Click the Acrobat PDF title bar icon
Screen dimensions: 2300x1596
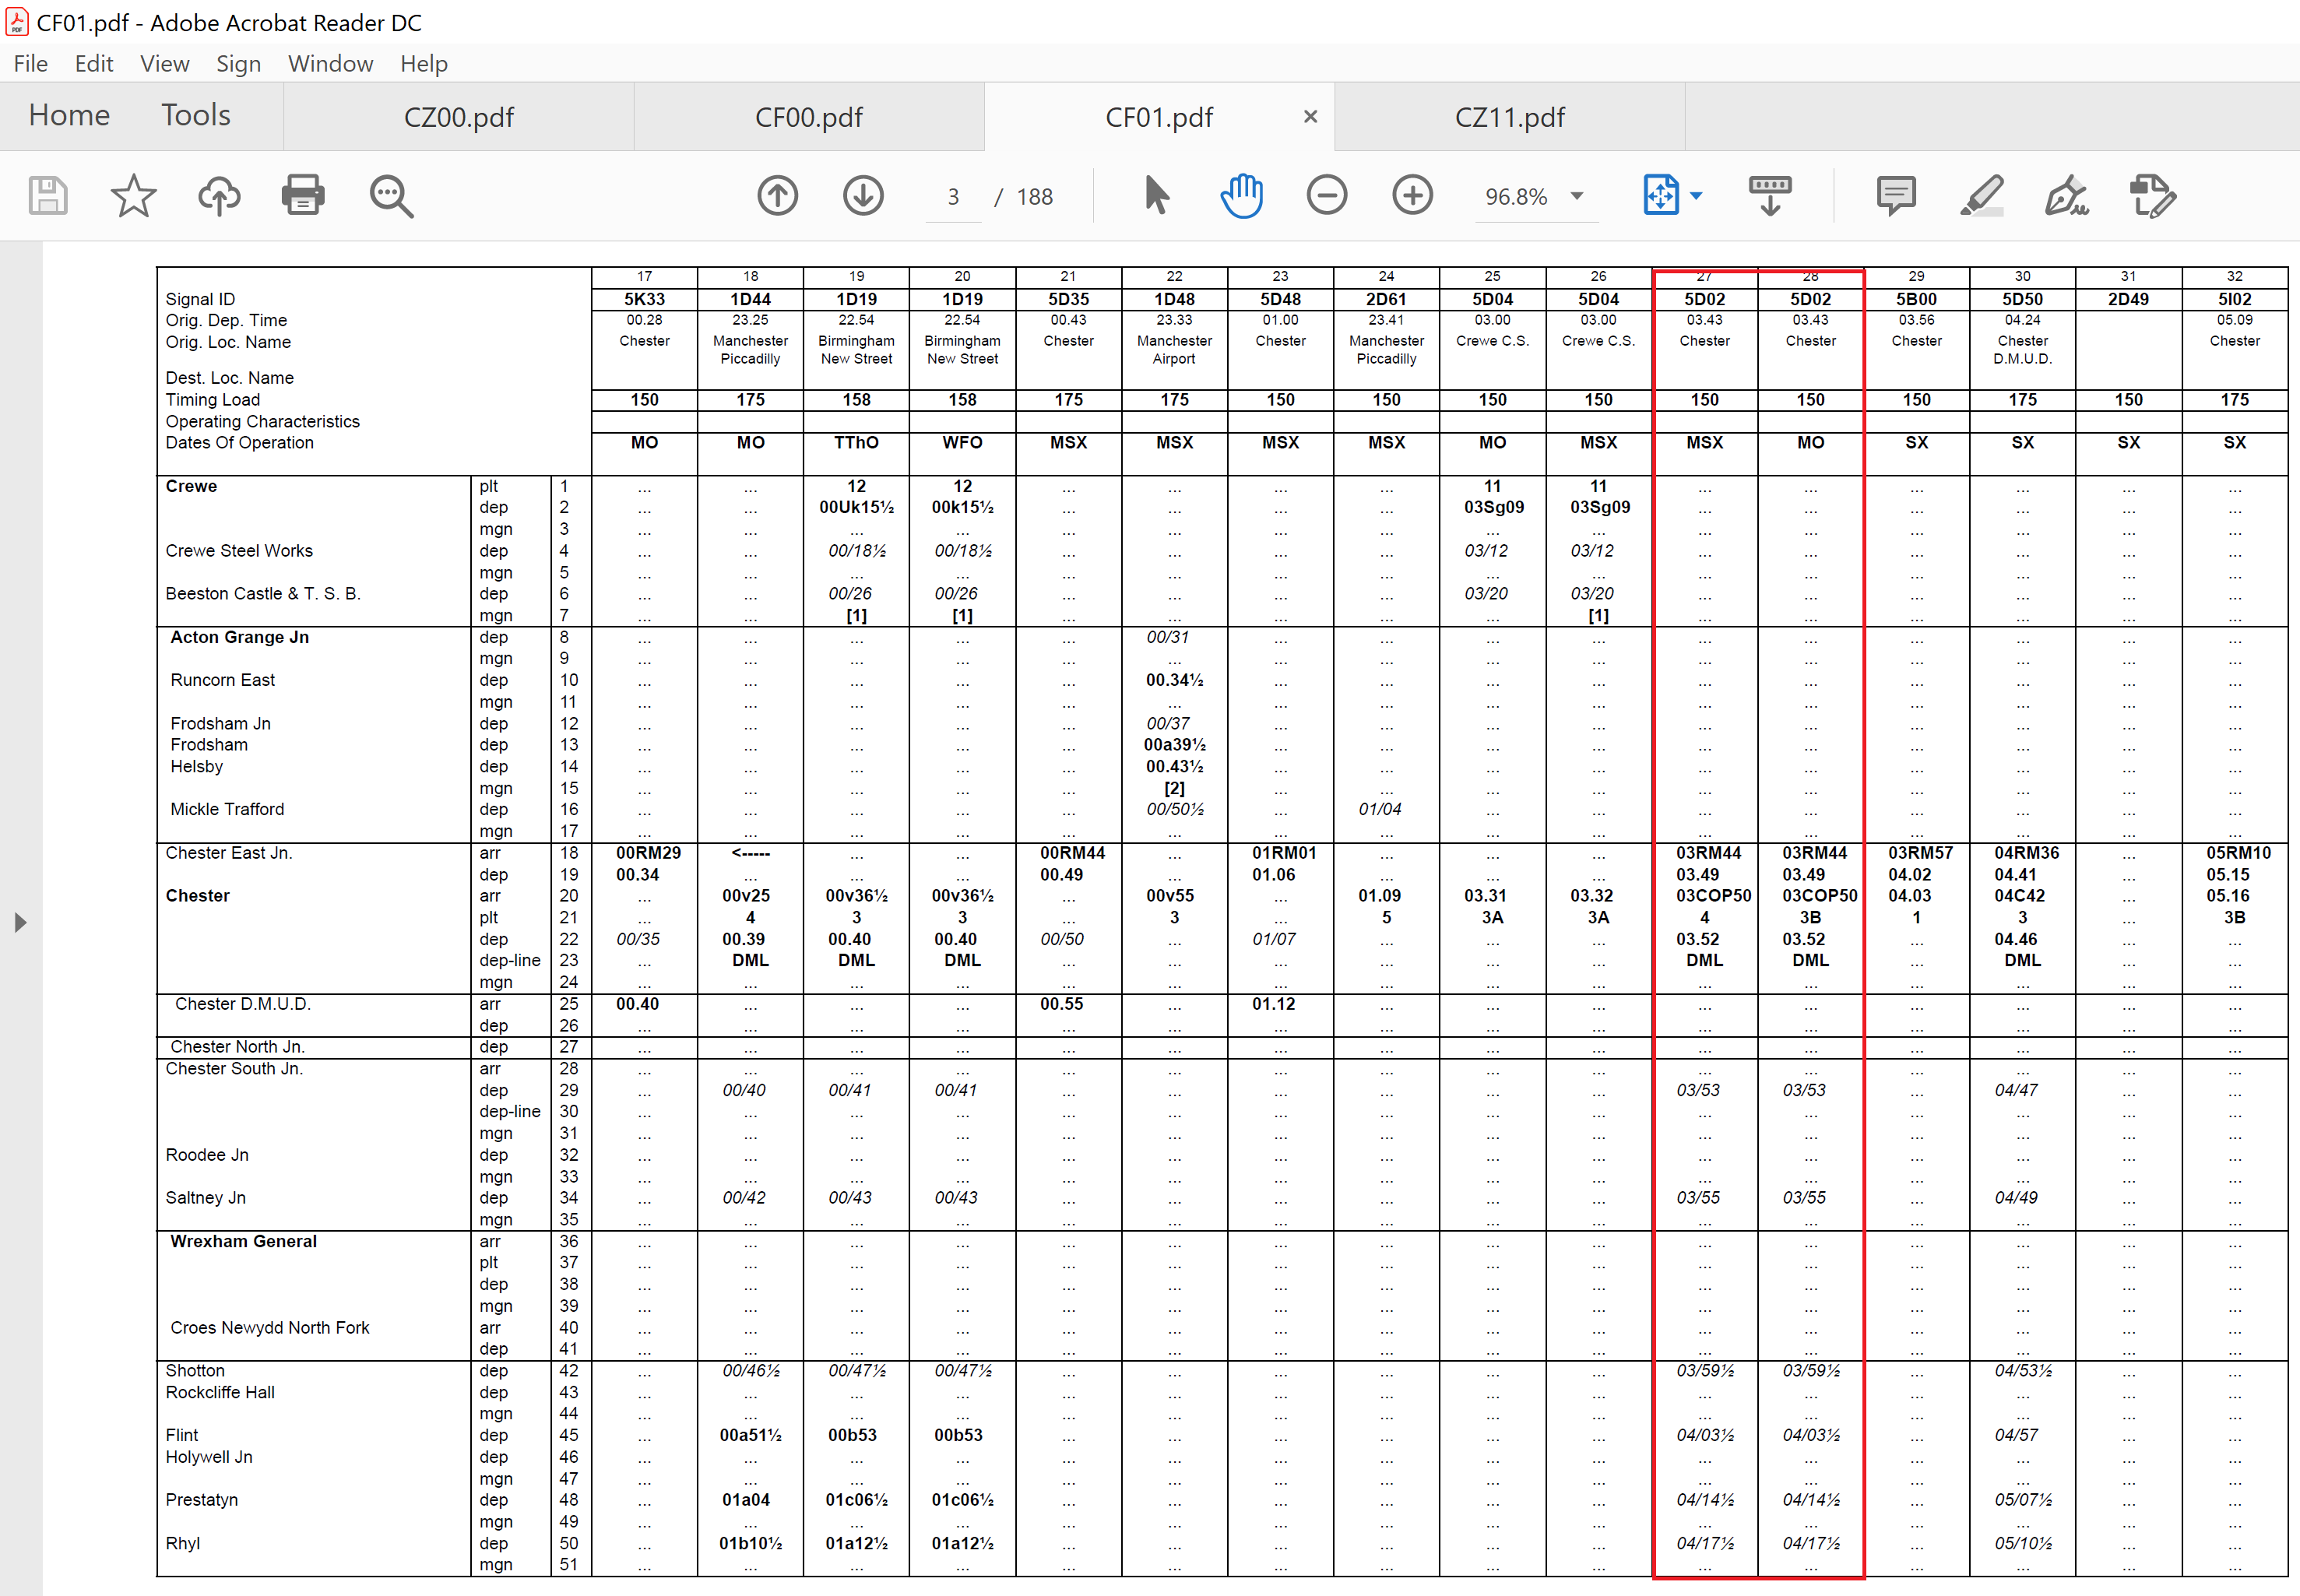pos(17,22)
